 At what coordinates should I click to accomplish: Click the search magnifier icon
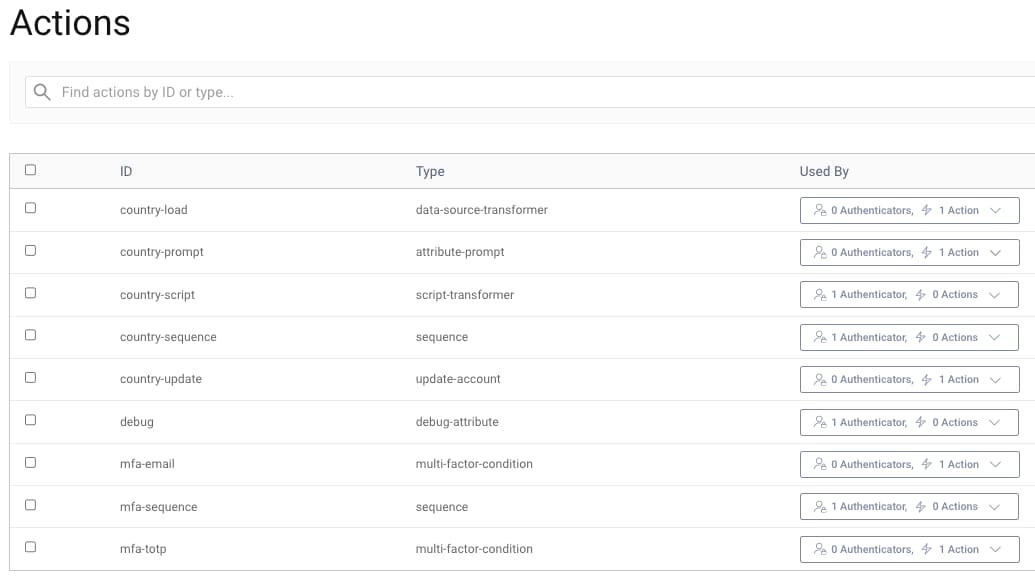tap(41, 91)
